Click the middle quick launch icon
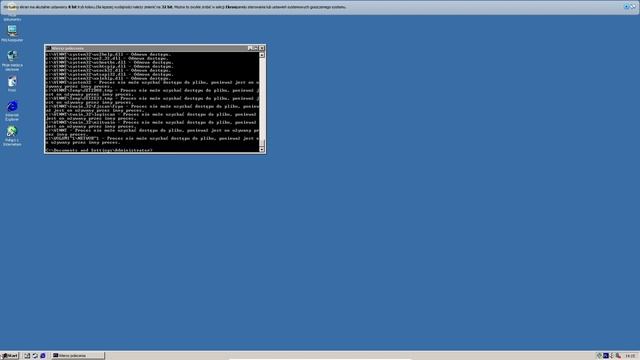Image resolution: width=640 pixels, height=360 pixels. click(35, 356)
